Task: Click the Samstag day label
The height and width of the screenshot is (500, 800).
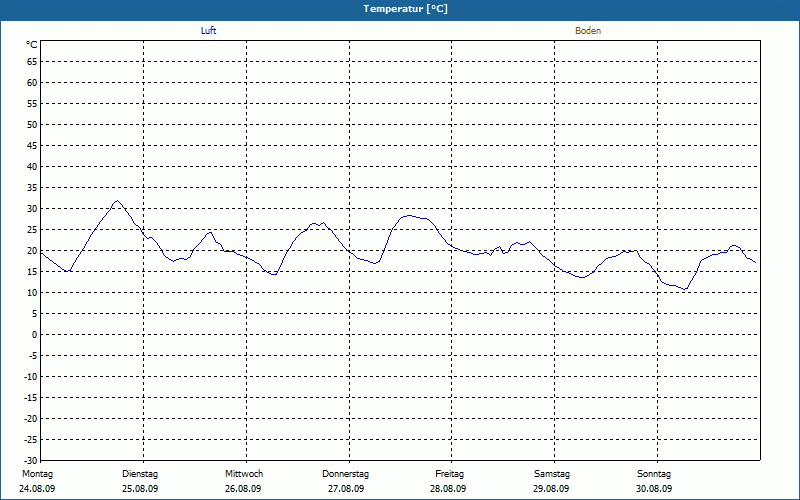Action: [552, 474]
